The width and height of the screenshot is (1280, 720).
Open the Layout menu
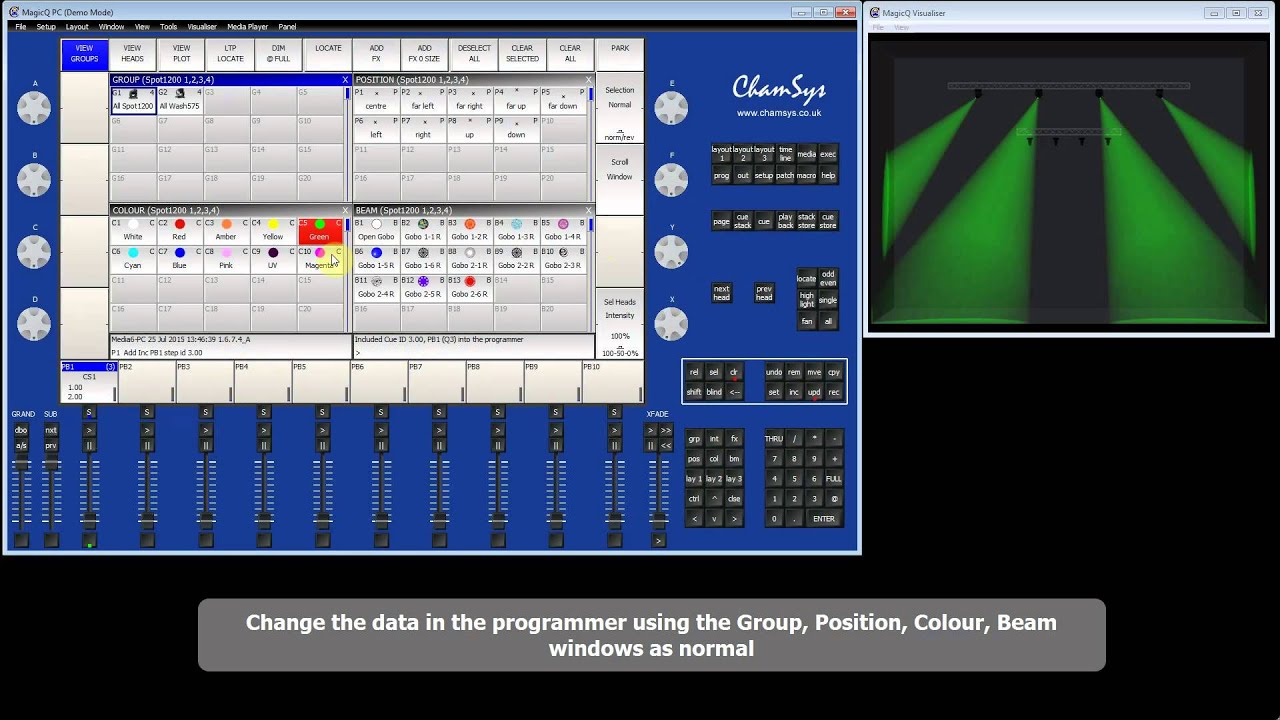point(77,27)
